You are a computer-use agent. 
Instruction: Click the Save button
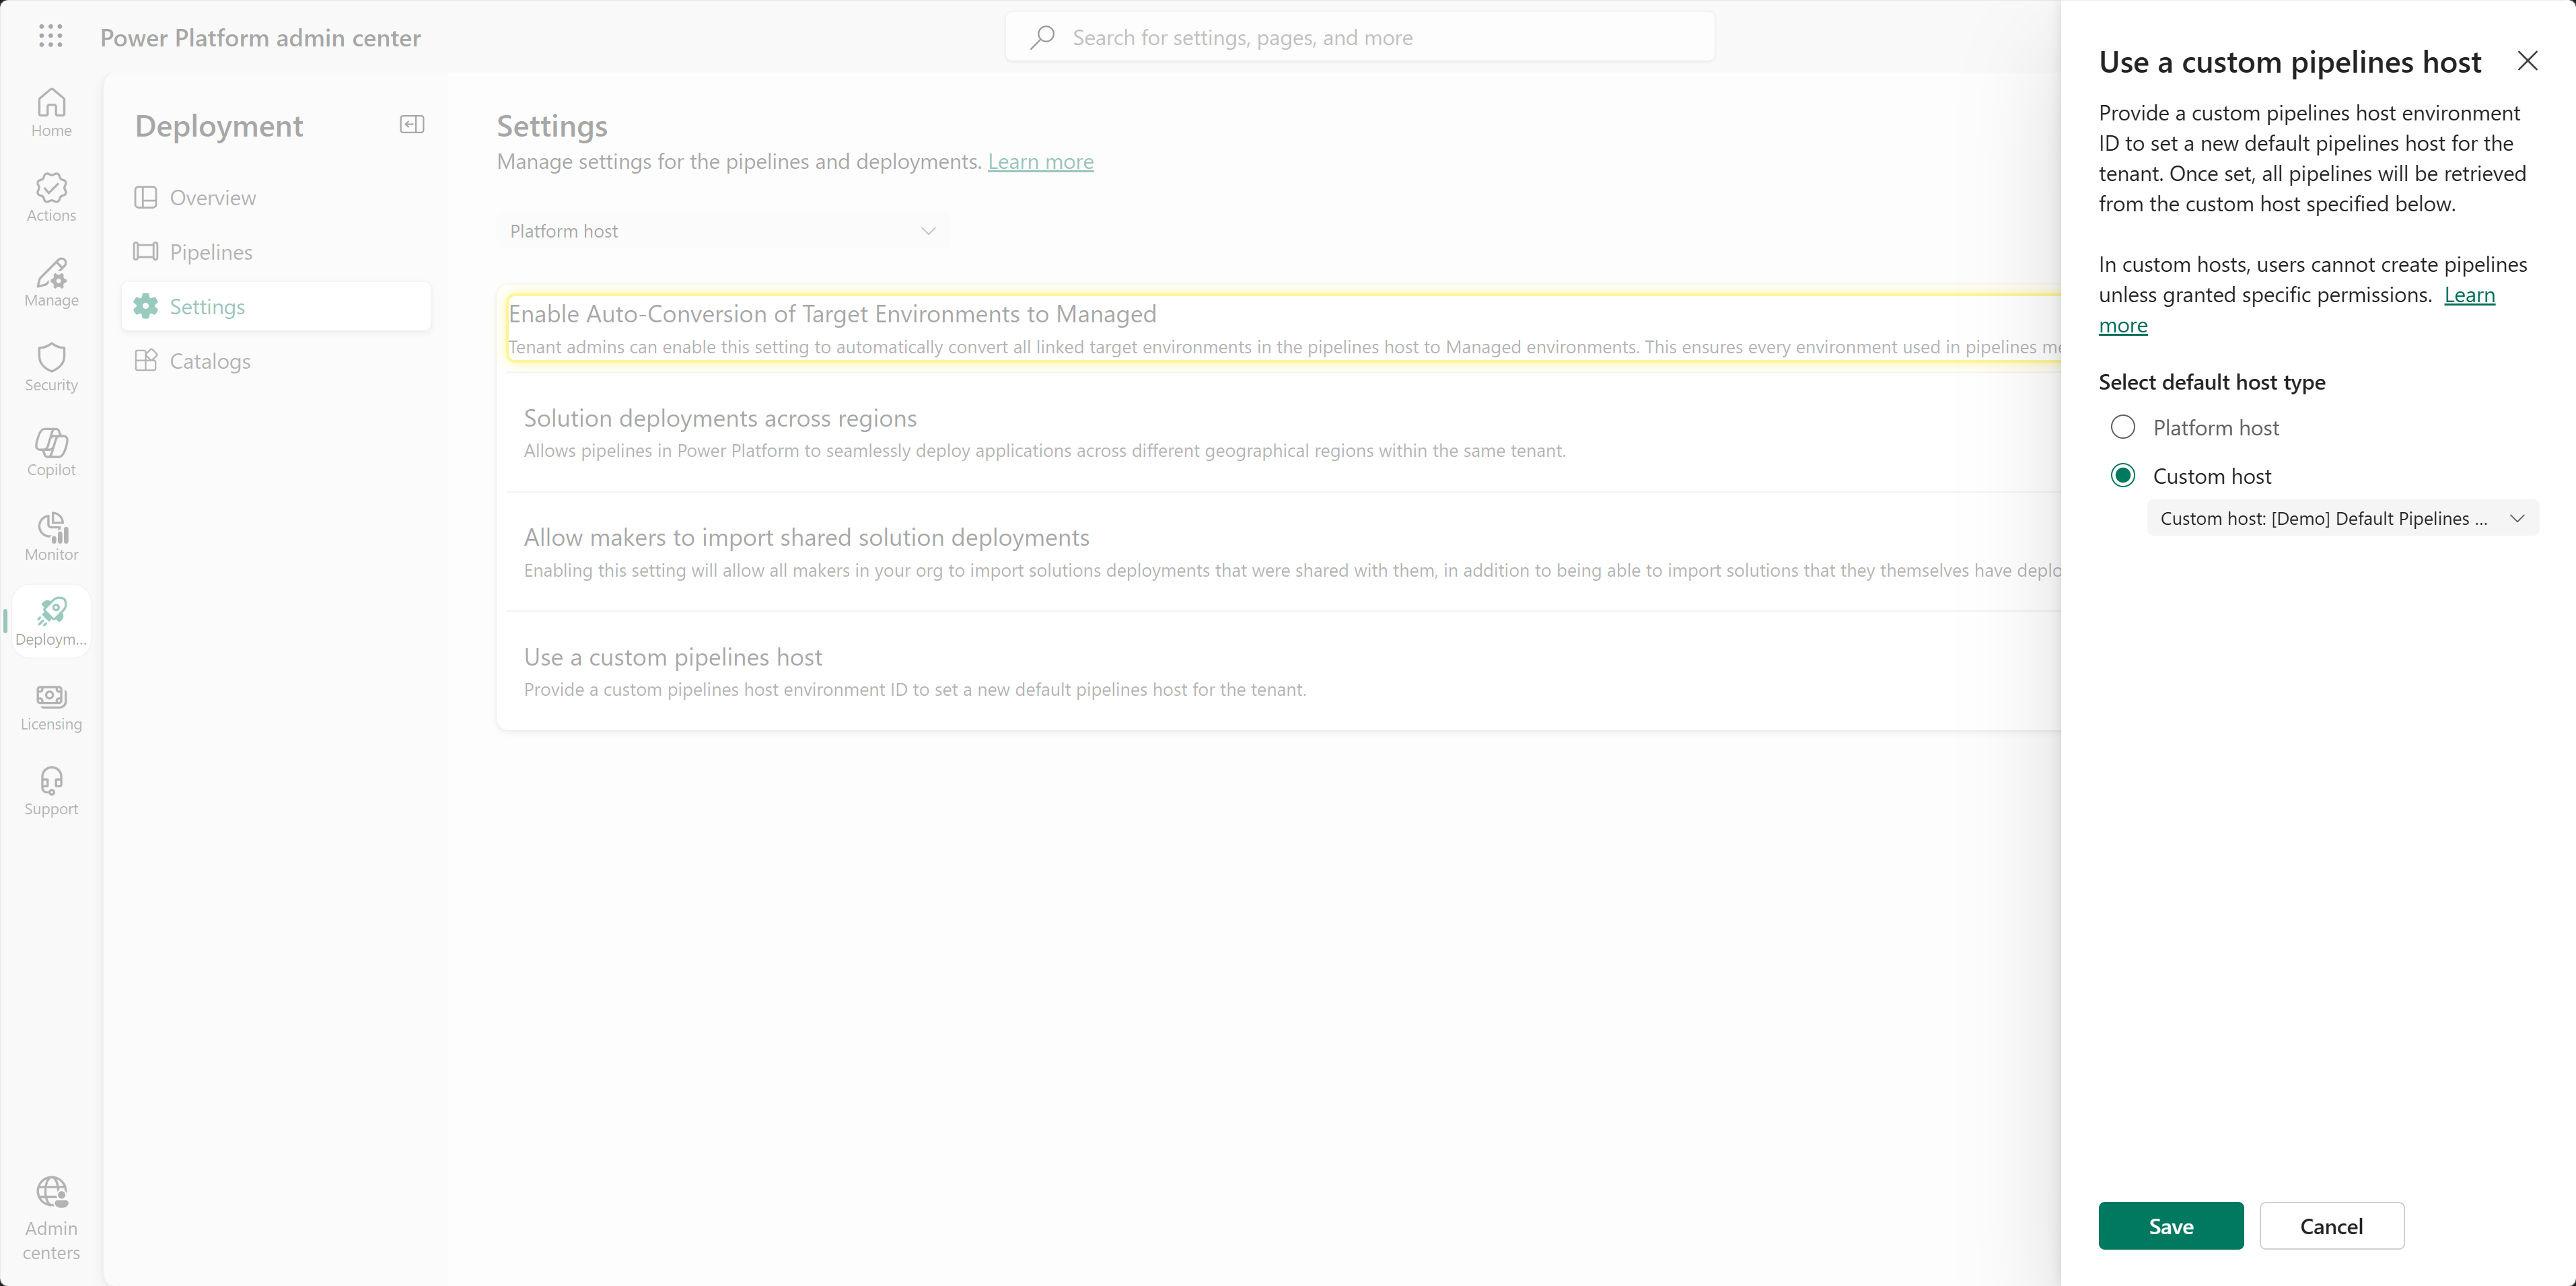click(x=2170, y=1226)
